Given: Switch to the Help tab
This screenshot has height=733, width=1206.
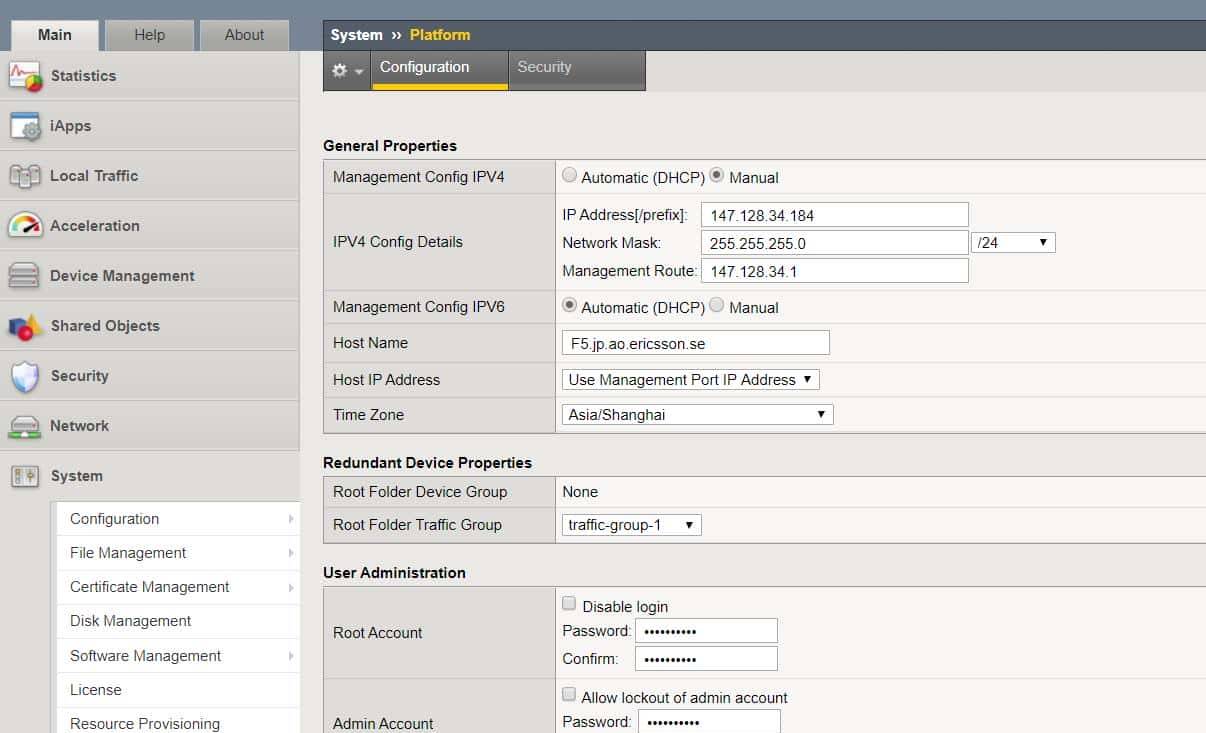Looking at the screenshot, I should [x=149, y=35].
